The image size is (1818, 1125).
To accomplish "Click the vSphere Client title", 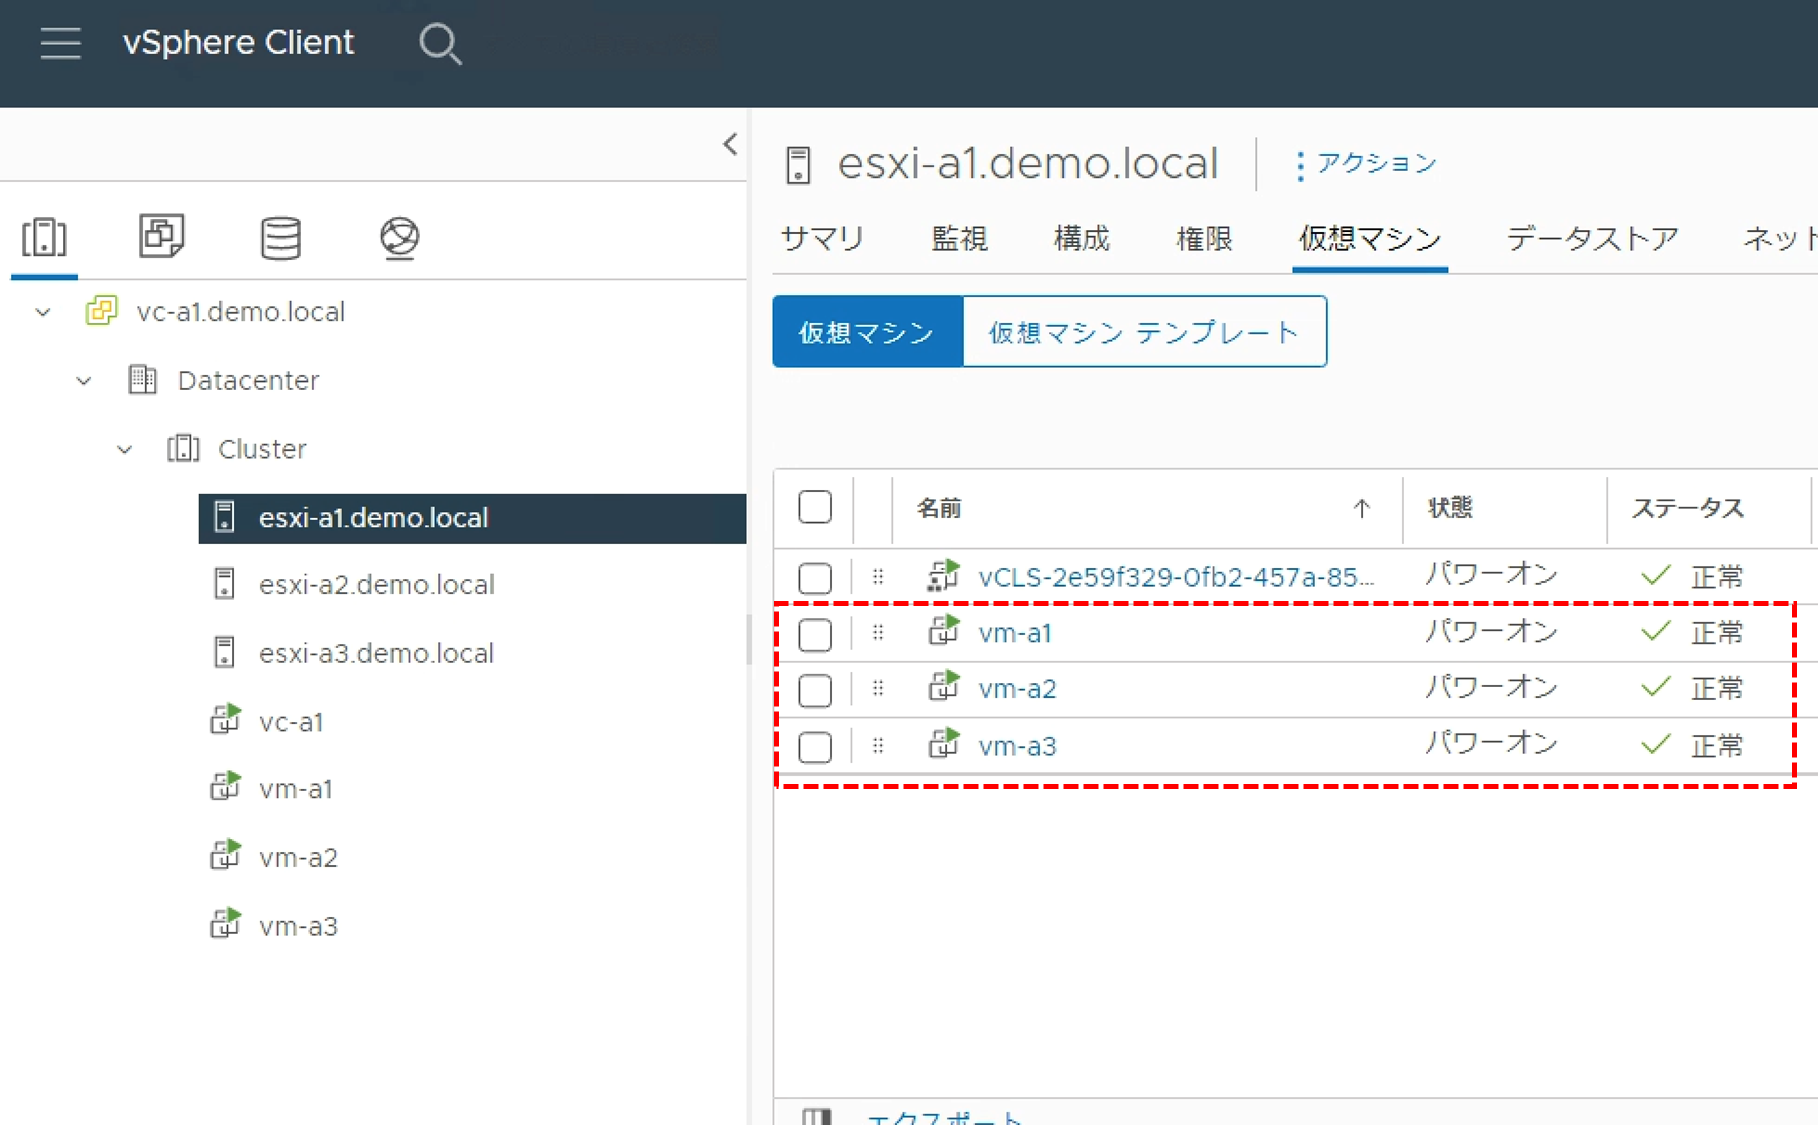I will (238, 43).
